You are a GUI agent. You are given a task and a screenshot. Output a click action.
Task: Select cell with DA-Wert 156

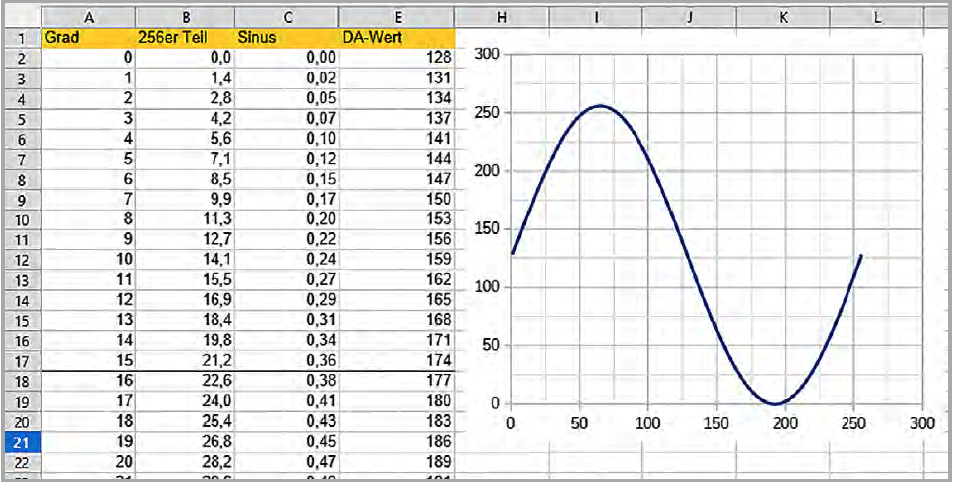tap(397, 240)
